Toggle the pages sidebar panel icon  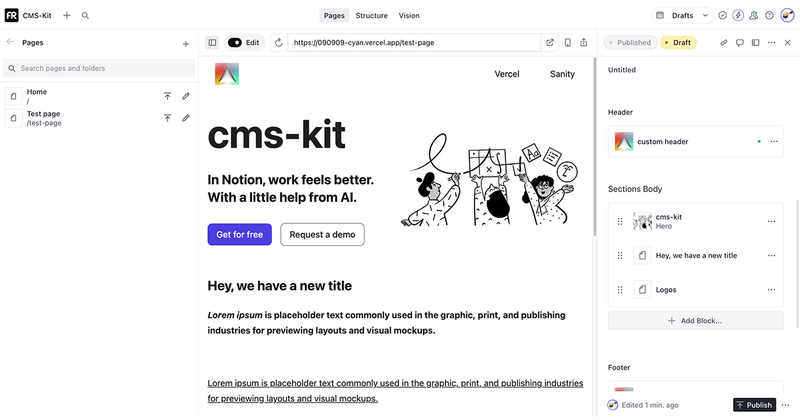212,42
